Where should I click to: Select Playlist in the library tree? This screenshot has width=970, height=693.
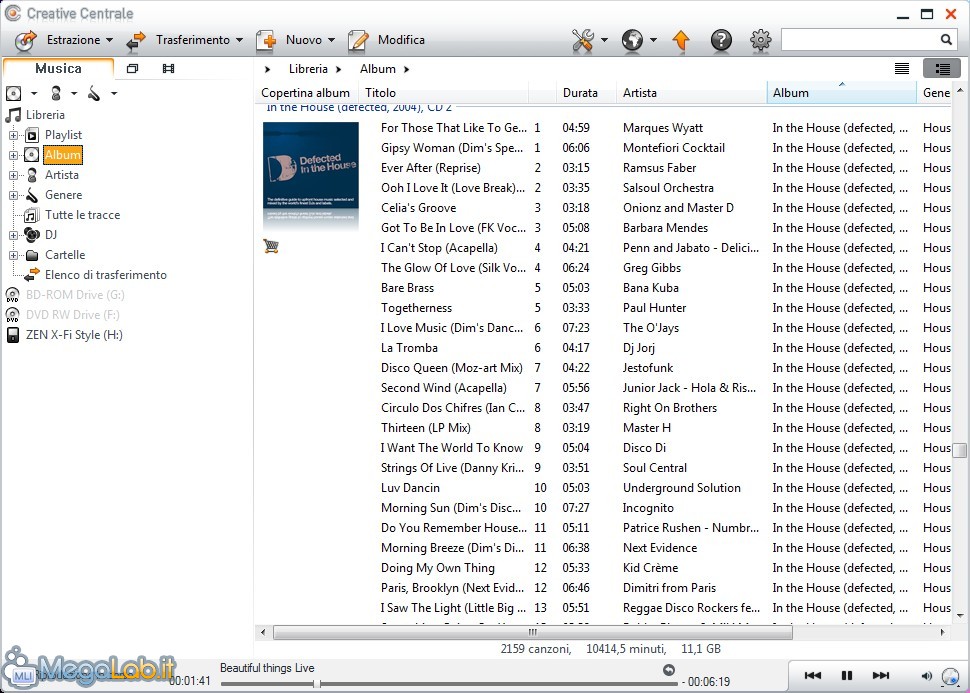(x=63, y=135)
